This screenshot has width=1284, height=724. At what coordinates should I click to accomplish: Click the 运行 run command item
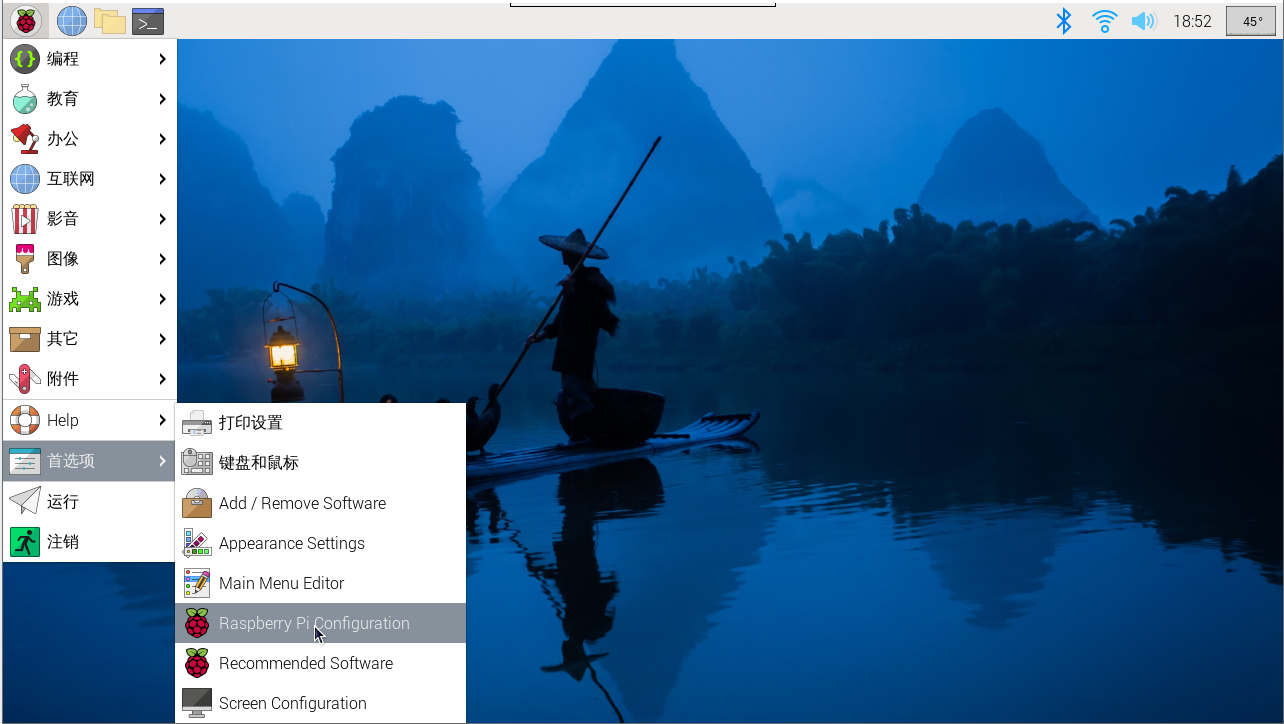62,502
